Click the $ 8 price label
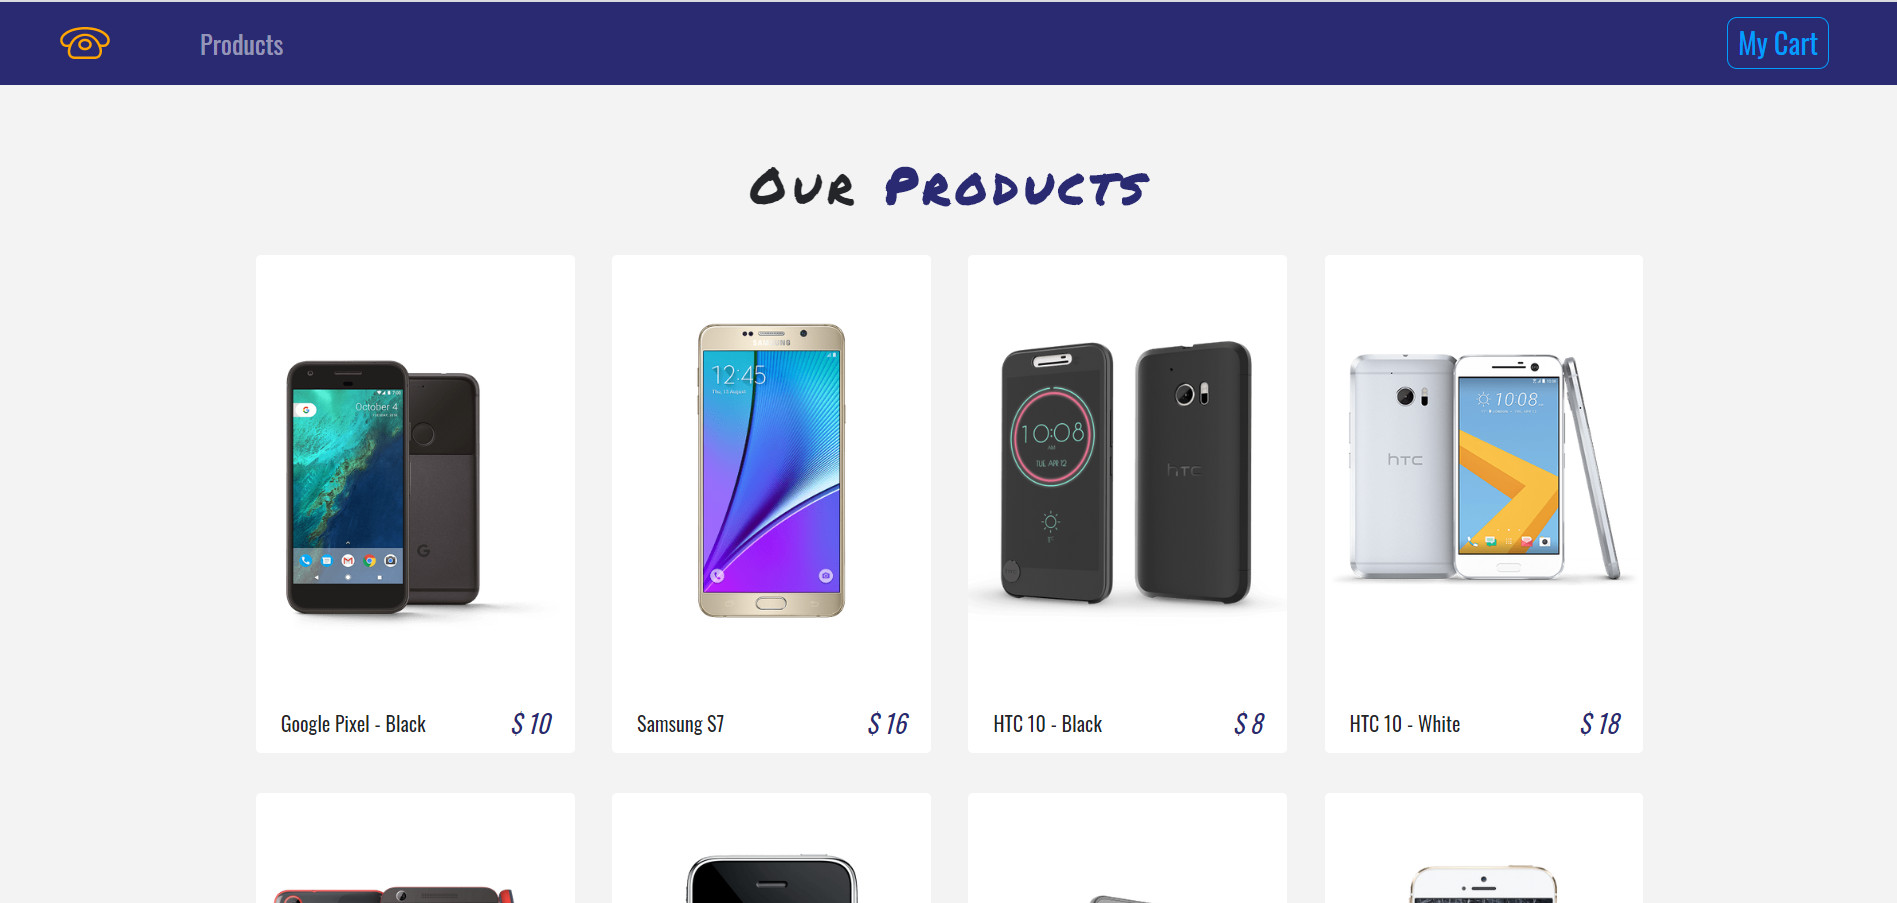1897x903 pixels. point(1249,724)
